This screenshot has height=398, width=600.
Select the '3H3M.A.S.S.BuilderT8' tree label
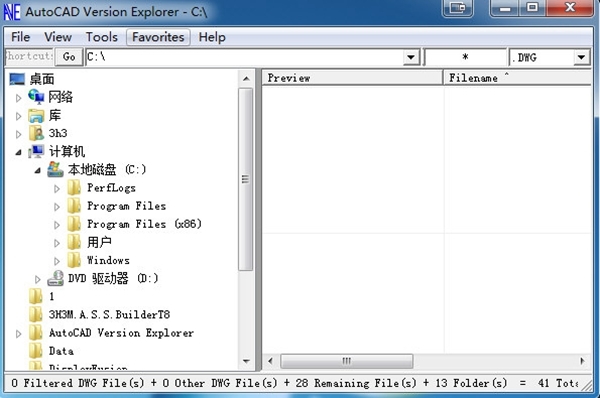coord(109,315)
